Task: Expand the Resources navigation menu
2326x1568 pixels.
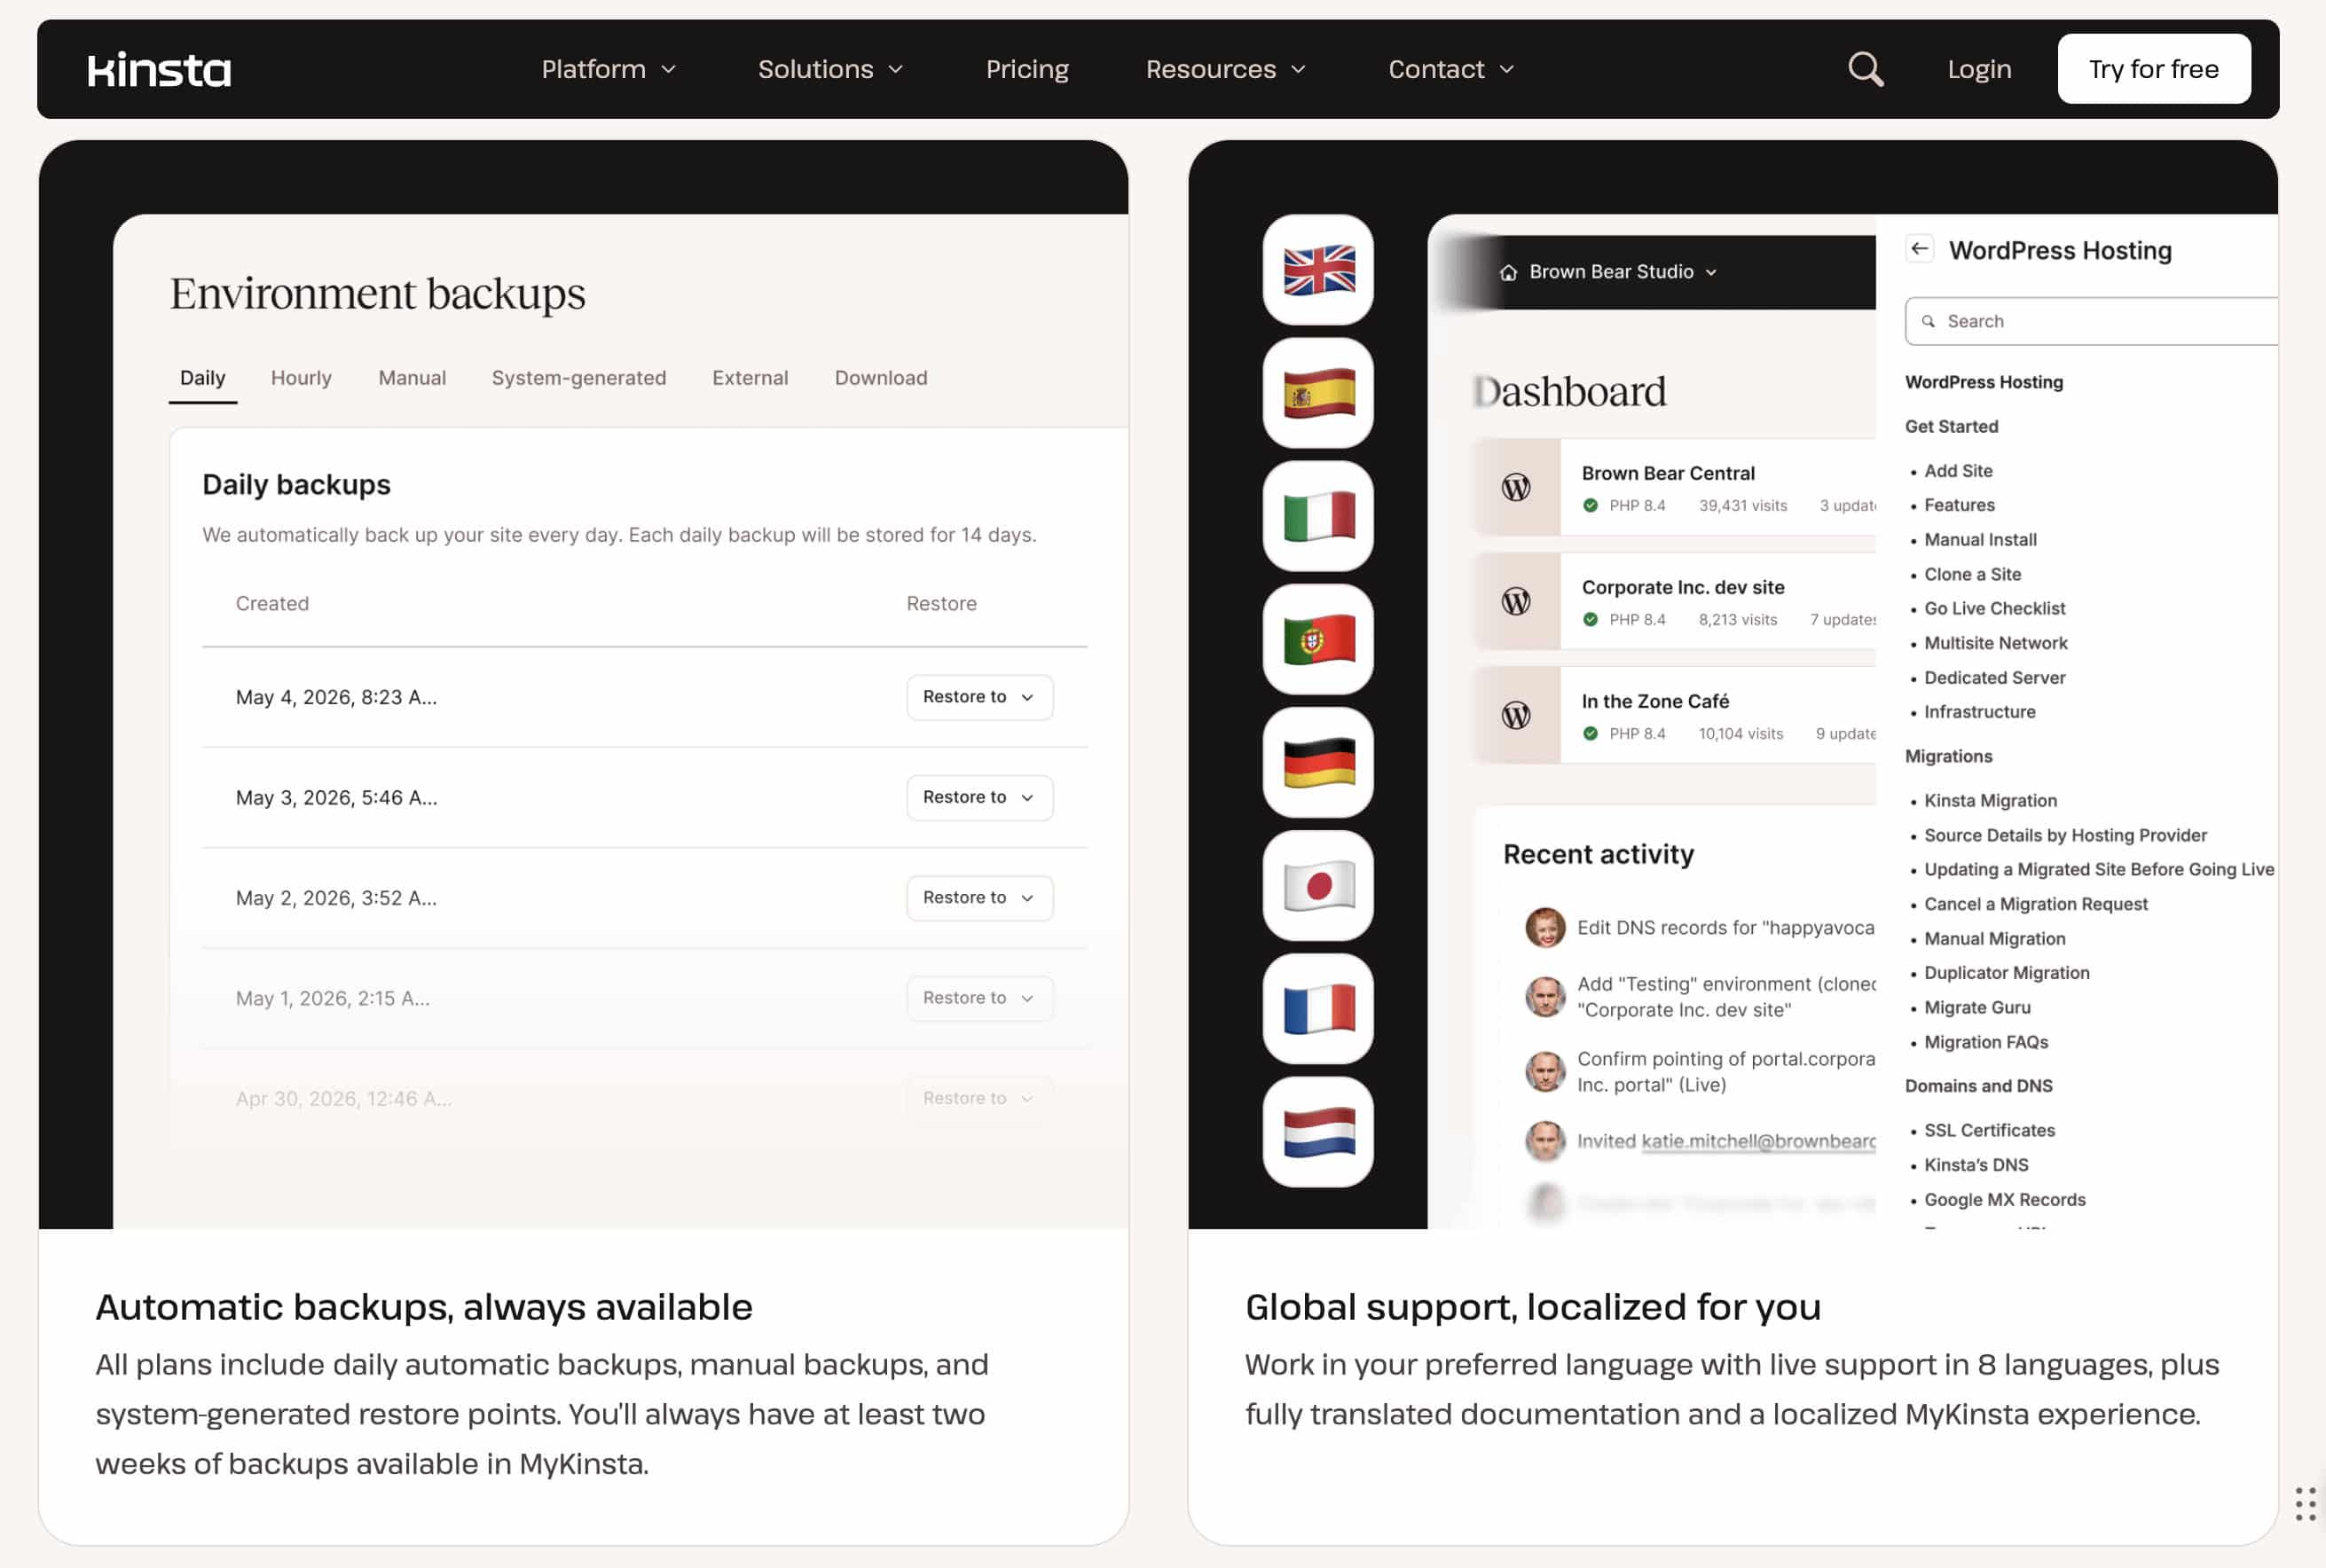Action: 1226,69
